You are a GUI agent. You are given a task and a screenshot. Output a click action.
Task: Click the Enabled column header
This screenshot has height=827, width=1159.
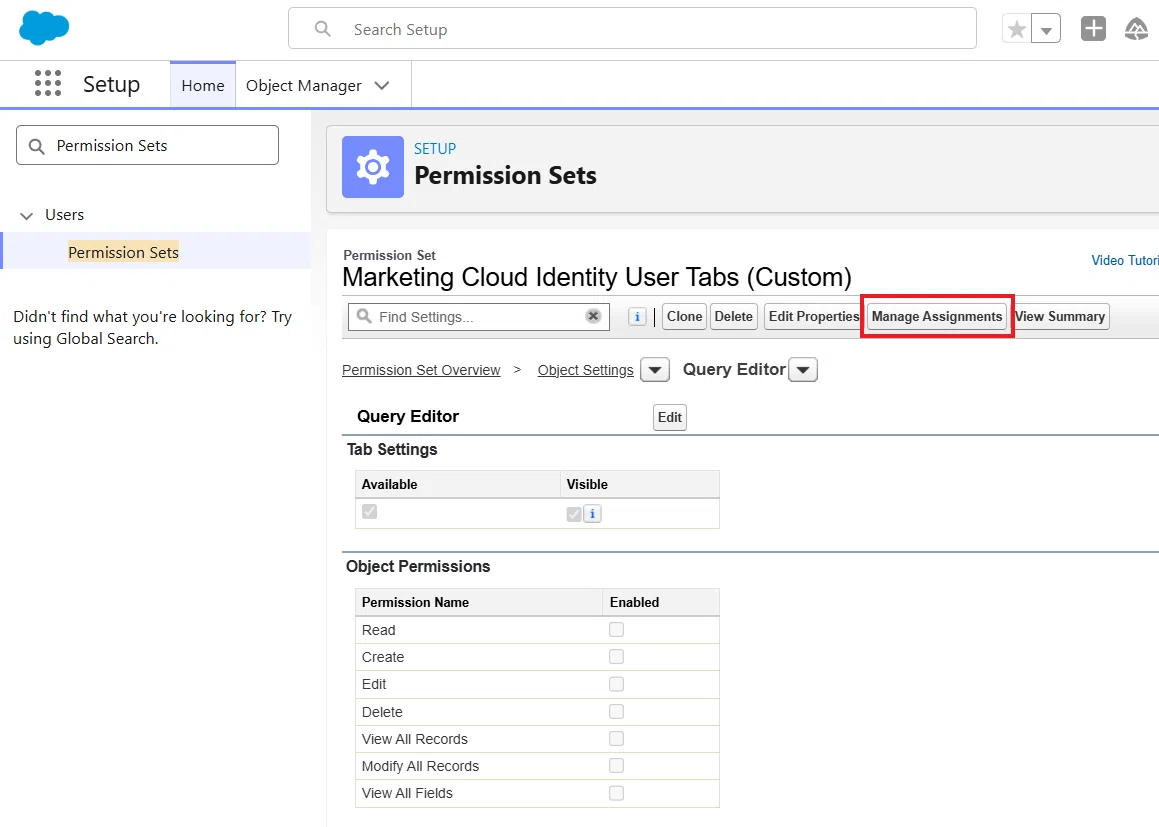tap(634, 602)
